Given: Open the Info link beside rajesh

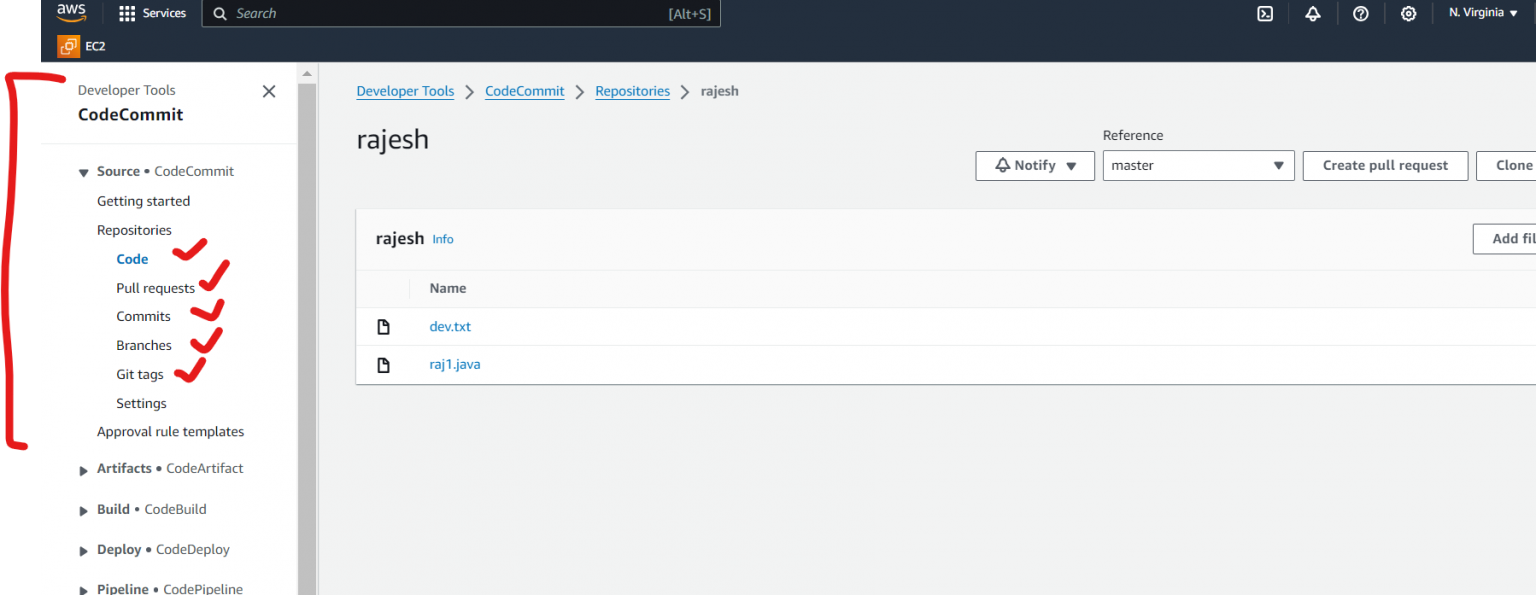Looking at the screenshot, I should [443, 239].
